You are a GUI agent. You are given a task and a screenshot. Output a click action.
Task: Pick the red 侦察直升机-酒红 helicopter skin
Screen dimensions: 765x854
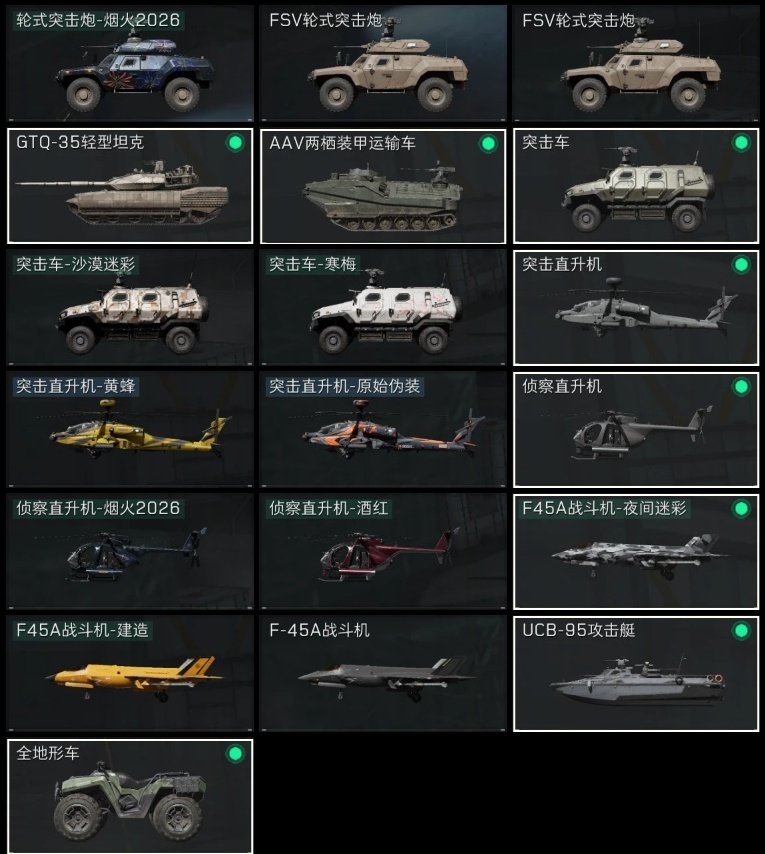click(x=383, y=552)
